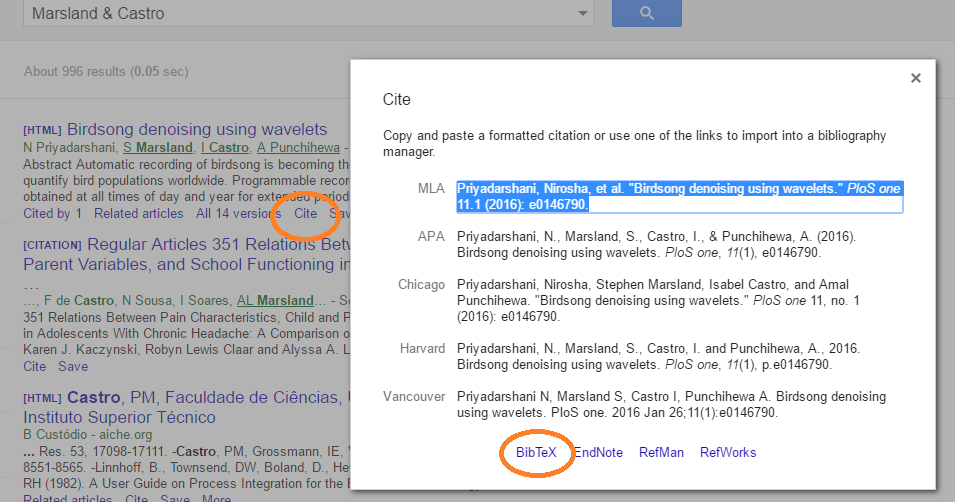
Task: Open Birdsong denoising using wavelets result
Action: point(197,129)
